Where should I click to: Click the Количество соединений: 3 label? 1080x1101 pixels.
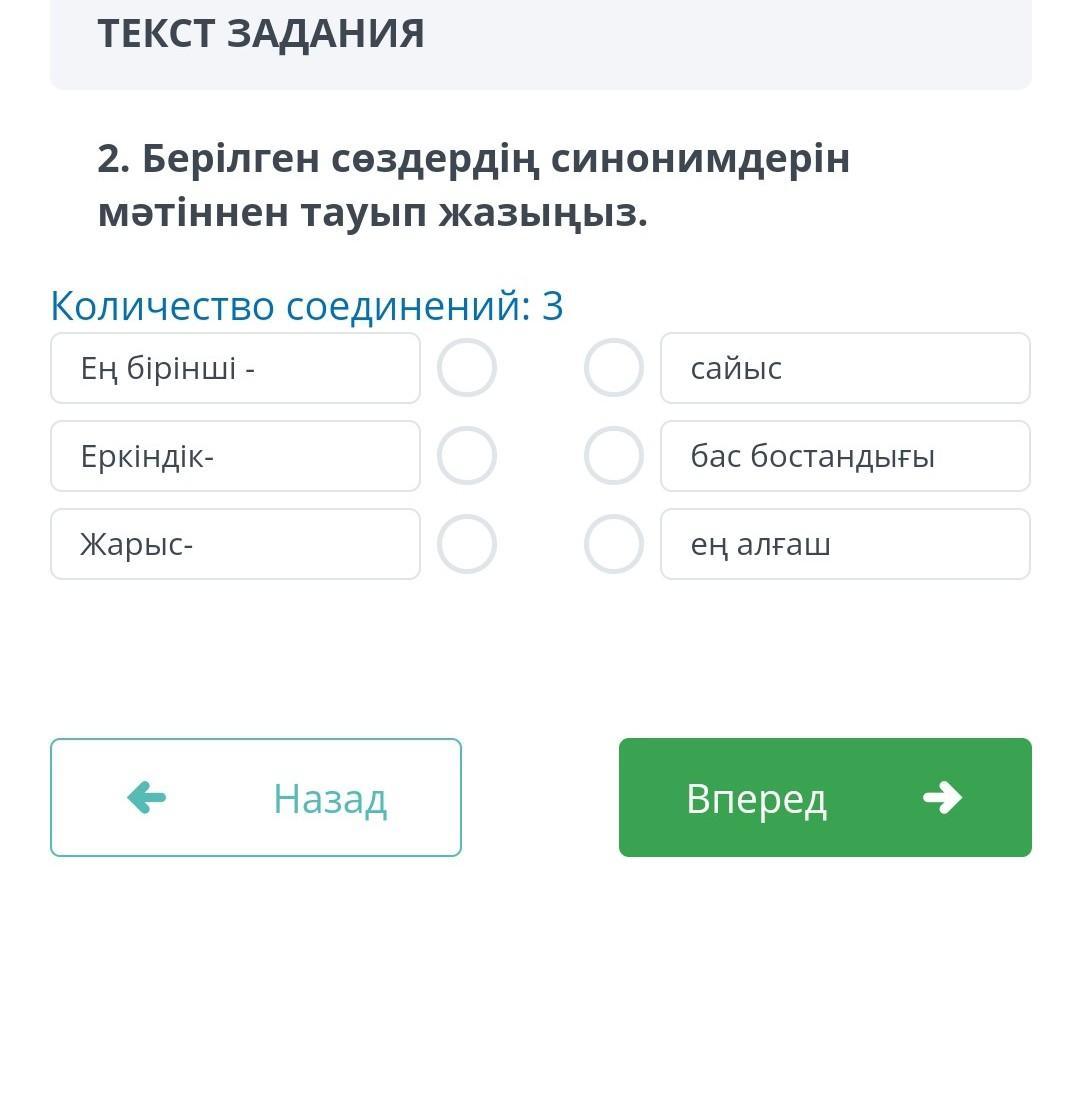tap(307, 306)
